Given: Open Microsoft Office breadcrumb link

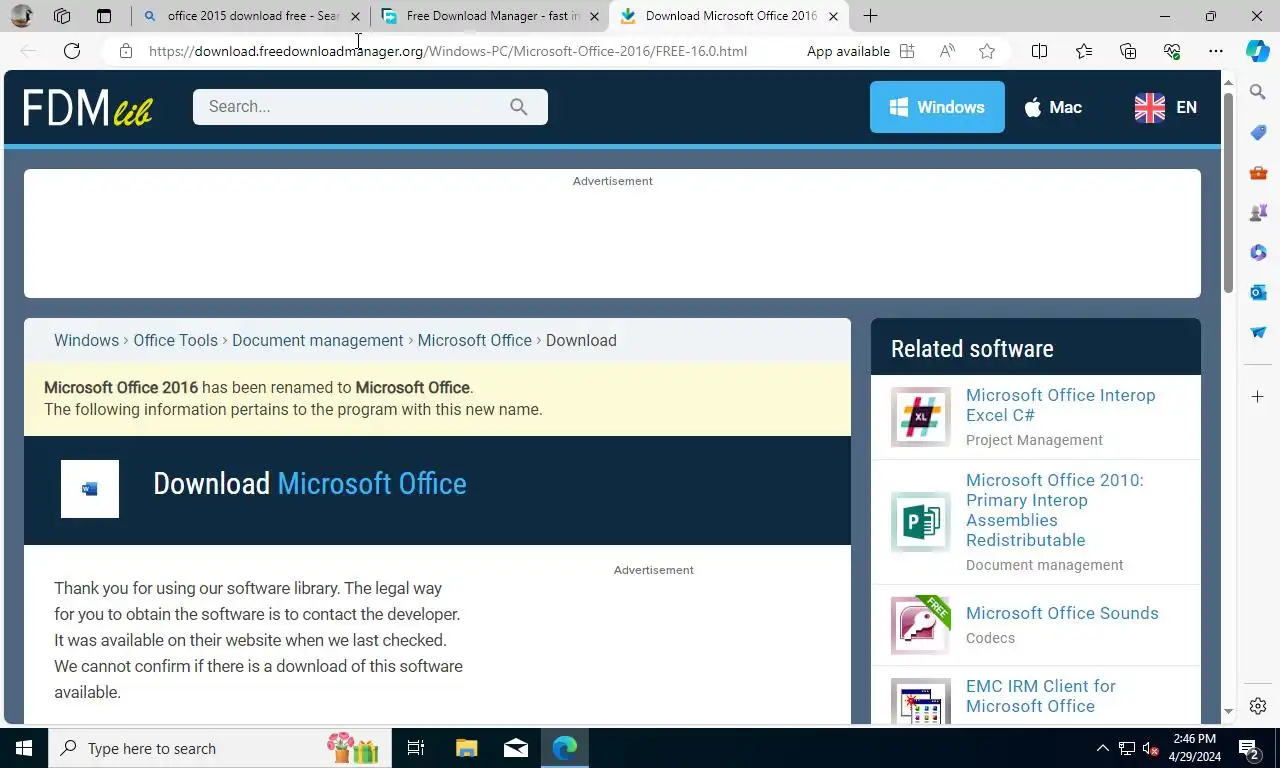Looking at the screenshot, I should coord(475,340).
